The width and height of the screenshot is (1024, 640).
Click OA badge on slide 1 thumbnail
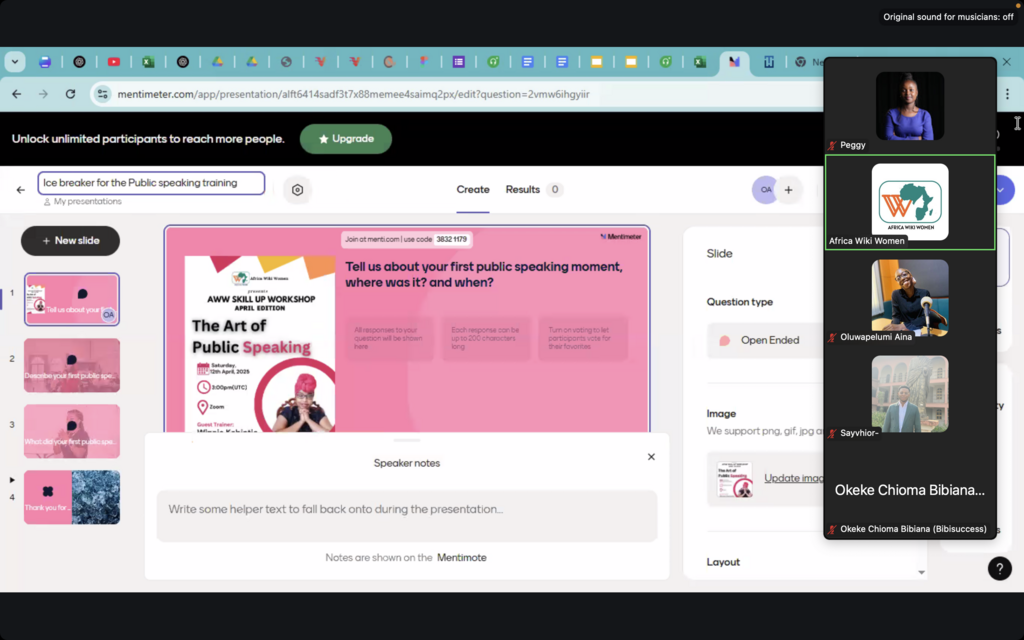(108, 315)
